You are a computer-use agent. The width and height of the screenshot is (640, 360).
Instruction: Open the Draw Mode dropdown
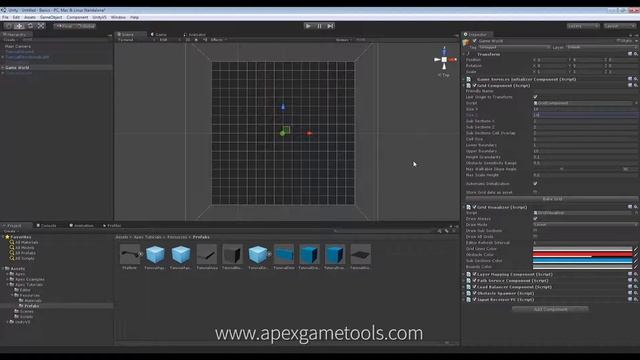(x=585, y=224)
